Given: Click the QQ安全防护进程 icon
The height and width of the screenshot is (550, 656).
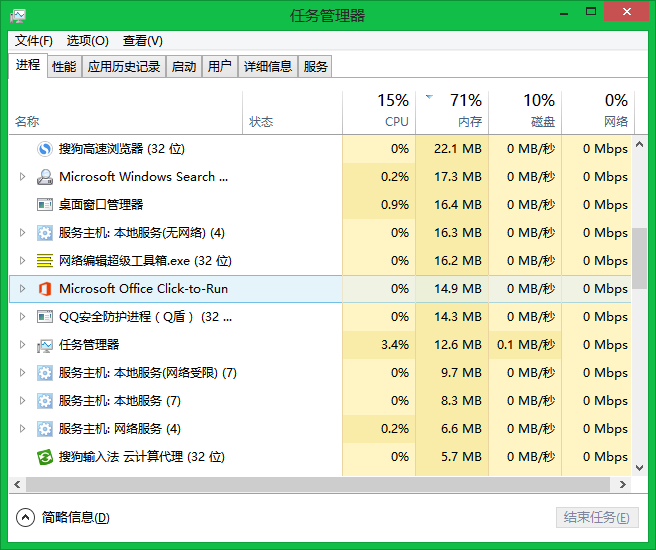Looking at the screenshot, I should pyautogui.click(x=45, y=317).
